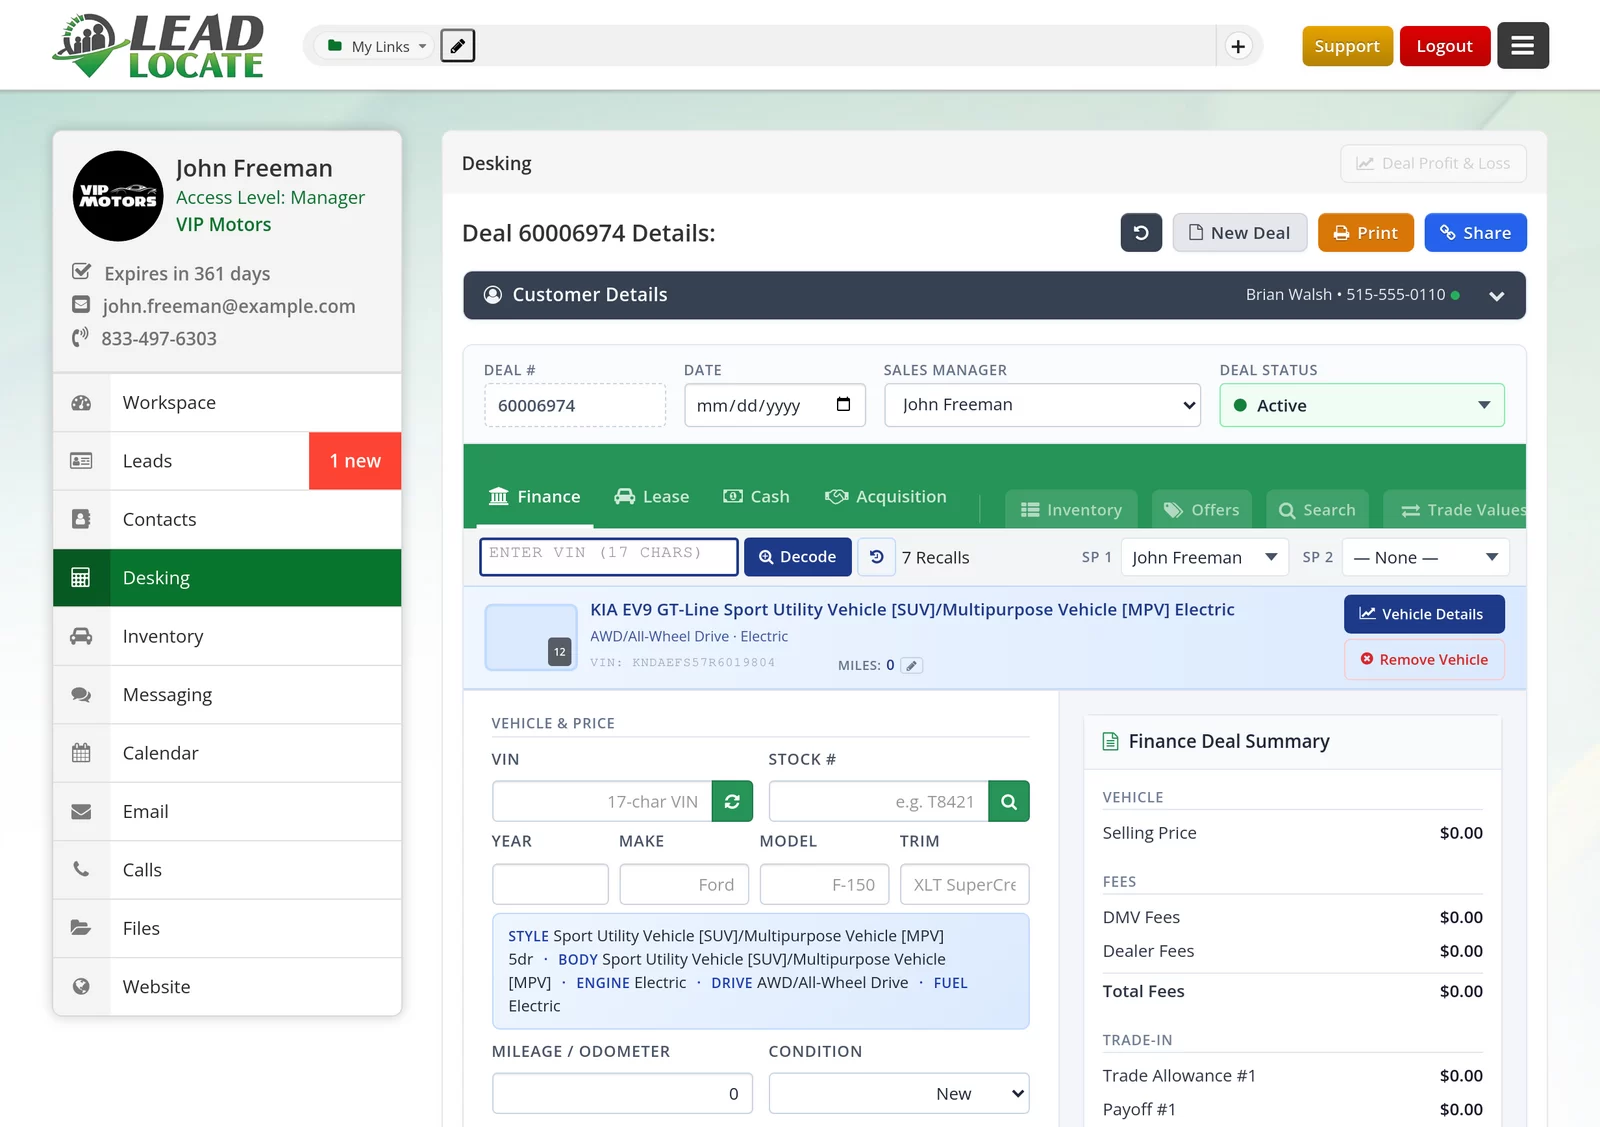Screen dimensions: 1600x1127
Task: Open the Offers tab
Action: coord(1202,510)
